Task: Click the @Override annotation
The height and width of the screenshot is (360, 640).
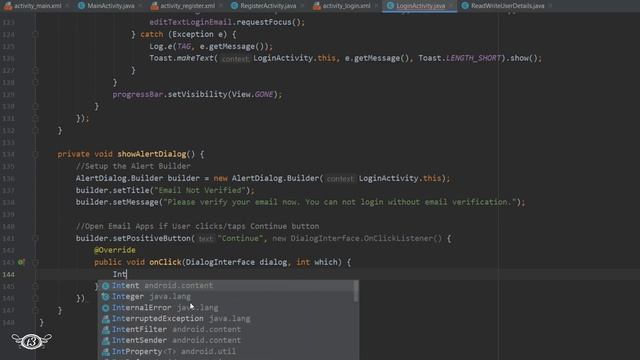Action: point(115,250)
